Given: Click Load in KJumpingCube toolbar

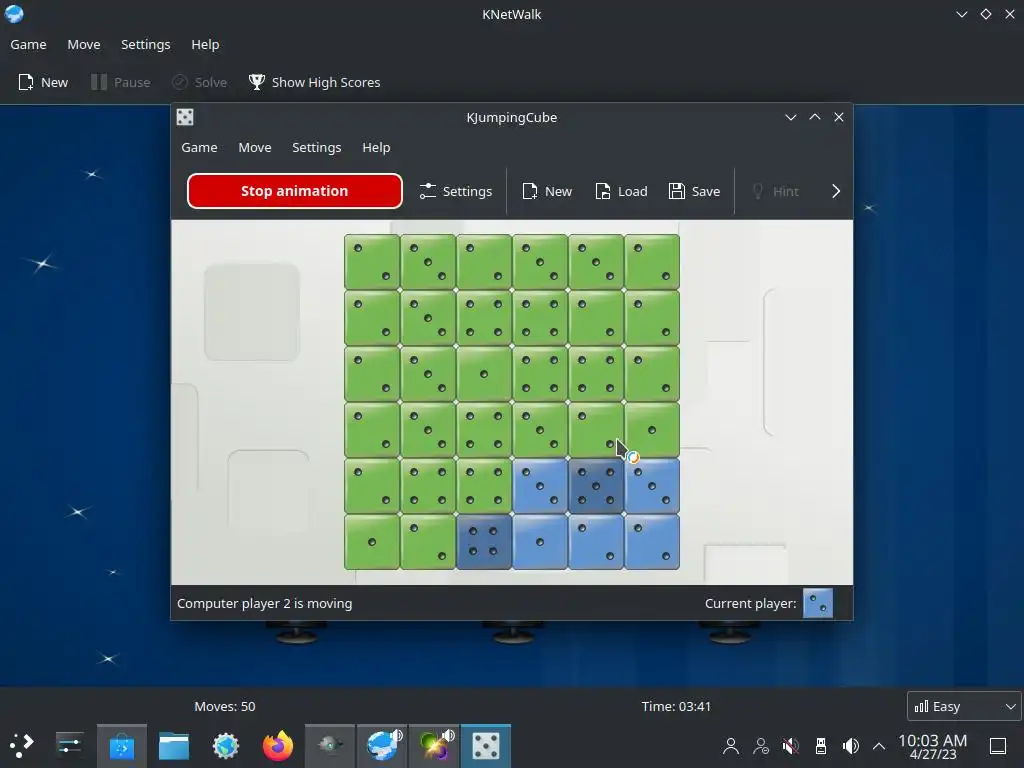Looking at the screenshot, I should (x=621, y=191).
